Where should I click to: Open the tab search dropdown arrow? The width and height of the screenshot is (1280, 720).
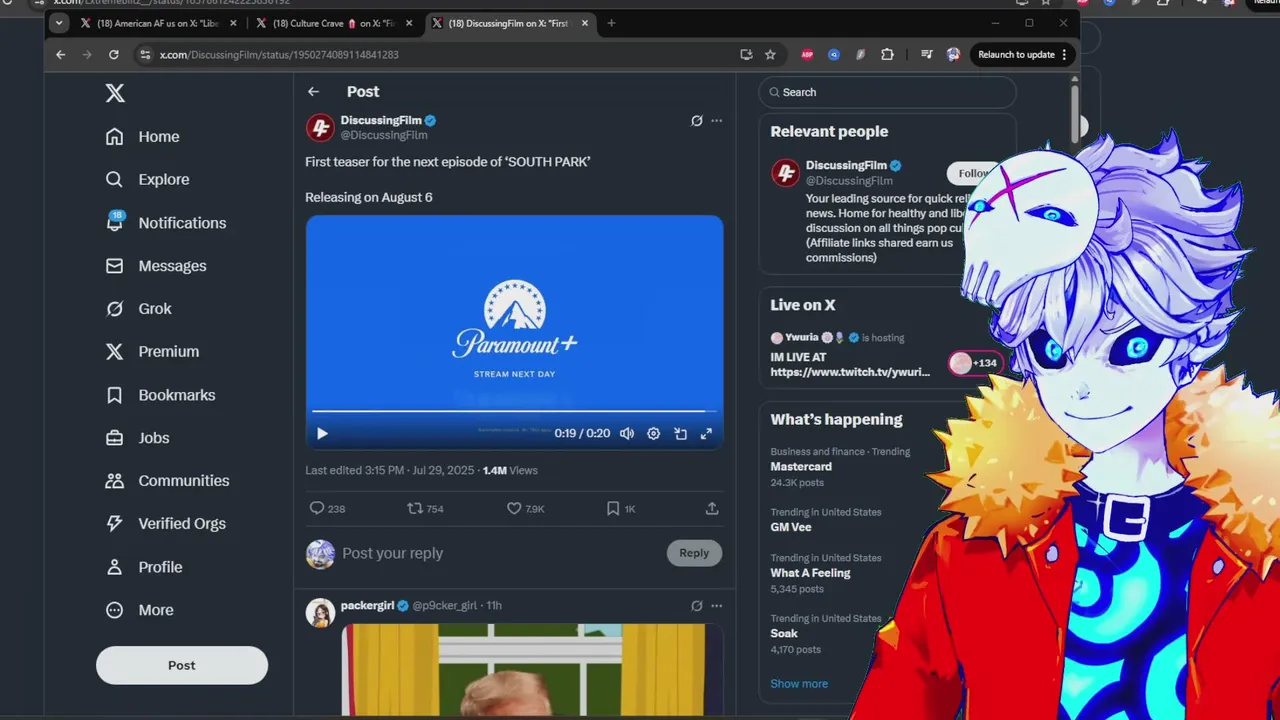(58, 23)
